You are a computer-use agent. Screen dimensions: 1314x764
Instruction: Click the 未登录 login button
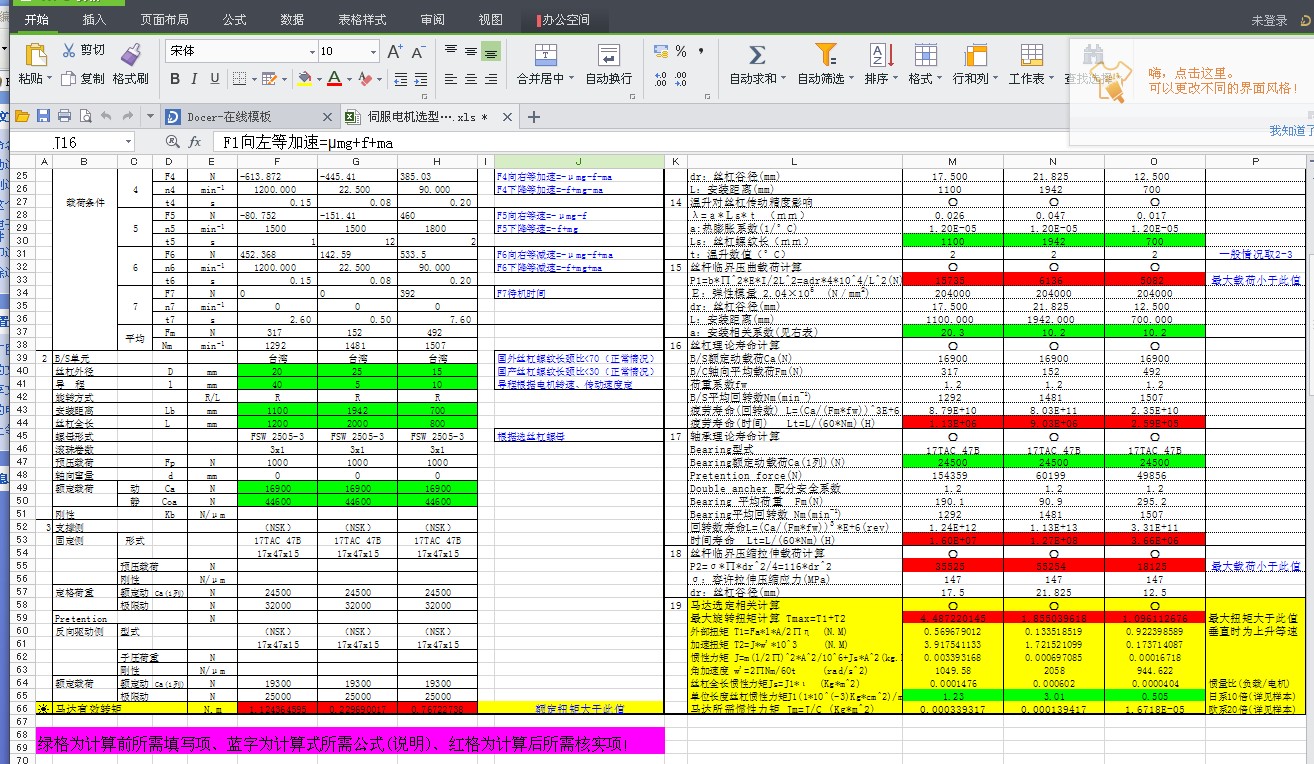pyautogui.click(x=1269, y=20)
